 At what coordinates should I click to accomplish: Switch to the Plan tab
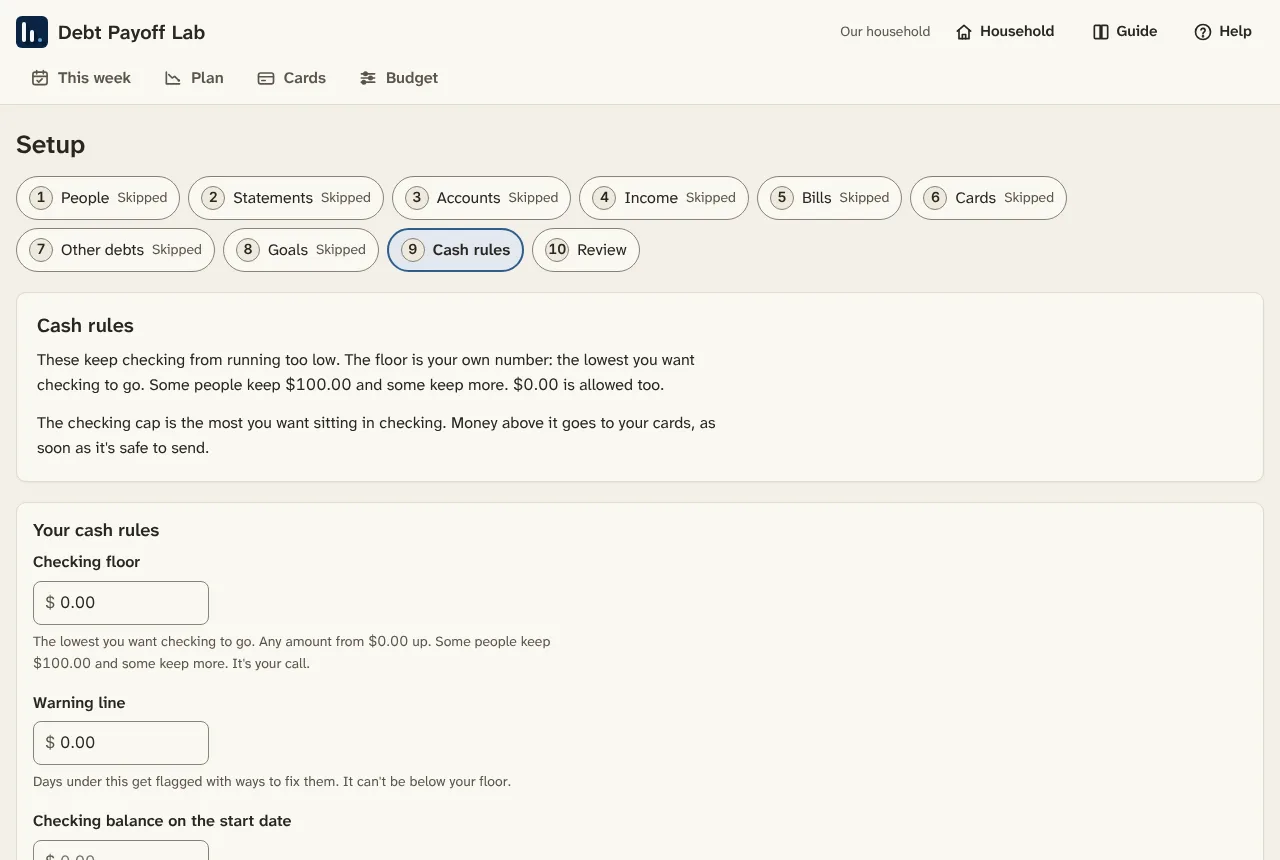[x=194, y=78]
